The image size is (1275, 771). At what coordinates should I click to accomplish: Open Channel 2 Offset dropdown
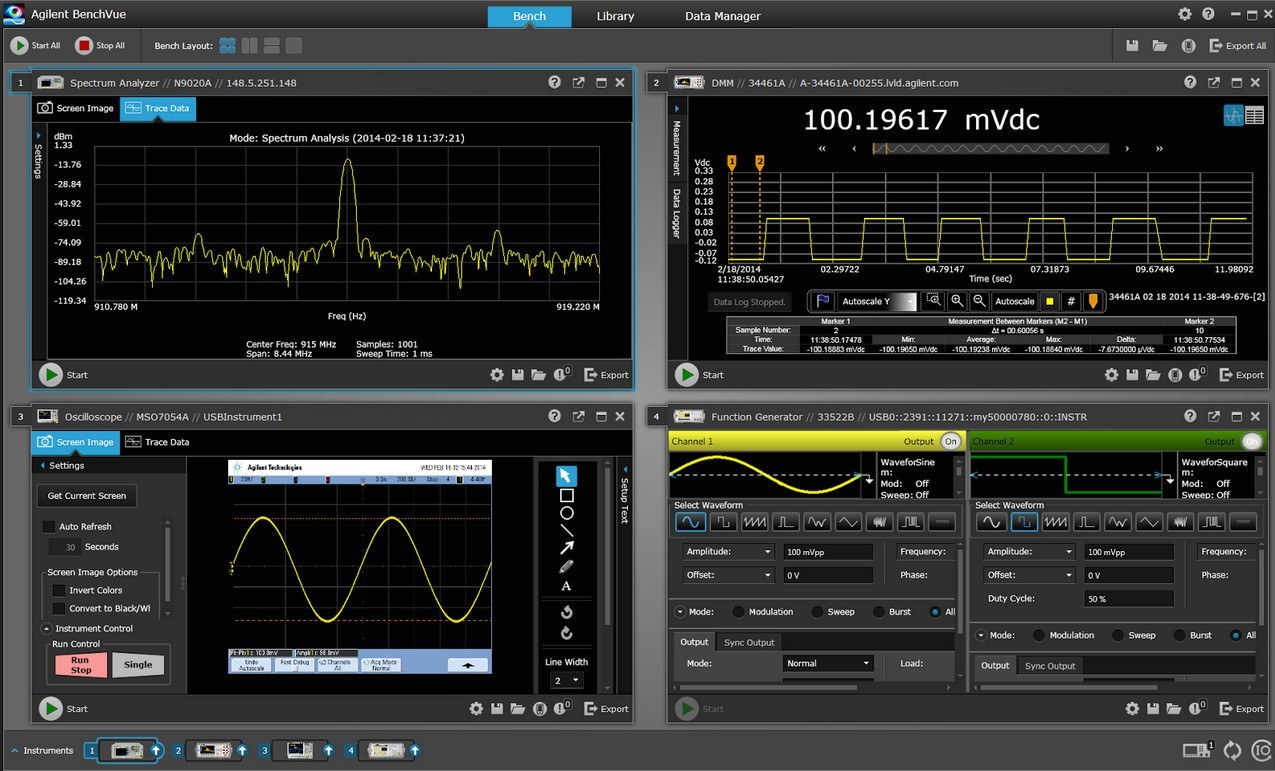[x=1029, y=575]
